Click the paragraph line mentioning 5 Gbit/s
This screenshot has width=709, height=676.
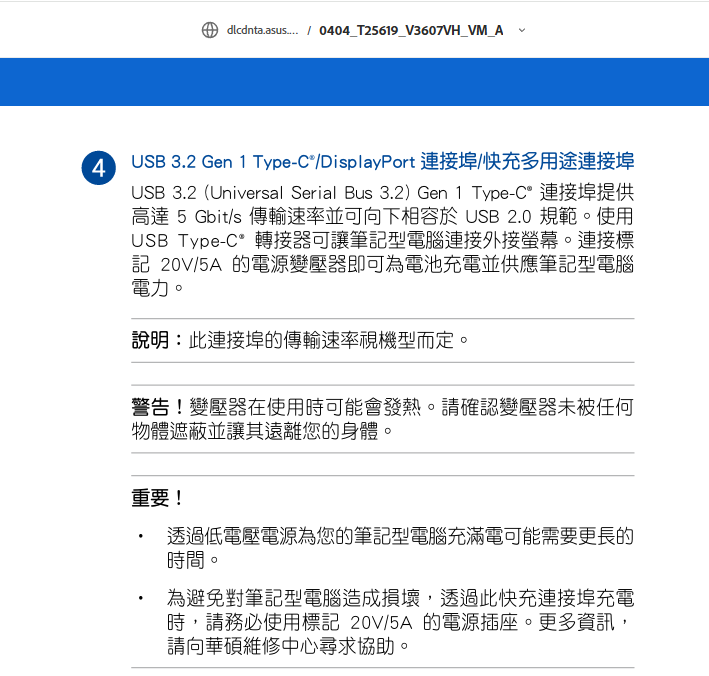tap(383, 217)
